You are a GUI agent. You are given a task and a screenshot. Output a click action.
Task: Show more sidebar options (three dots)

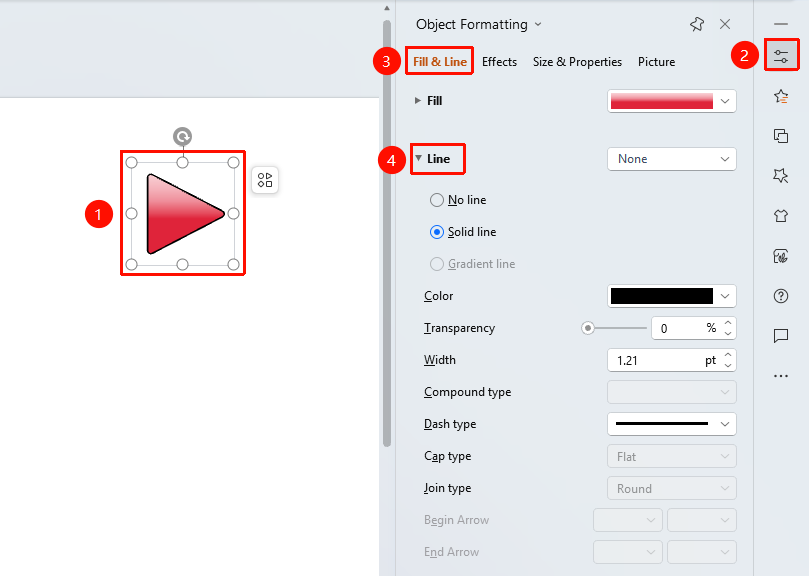coord(781,376)
